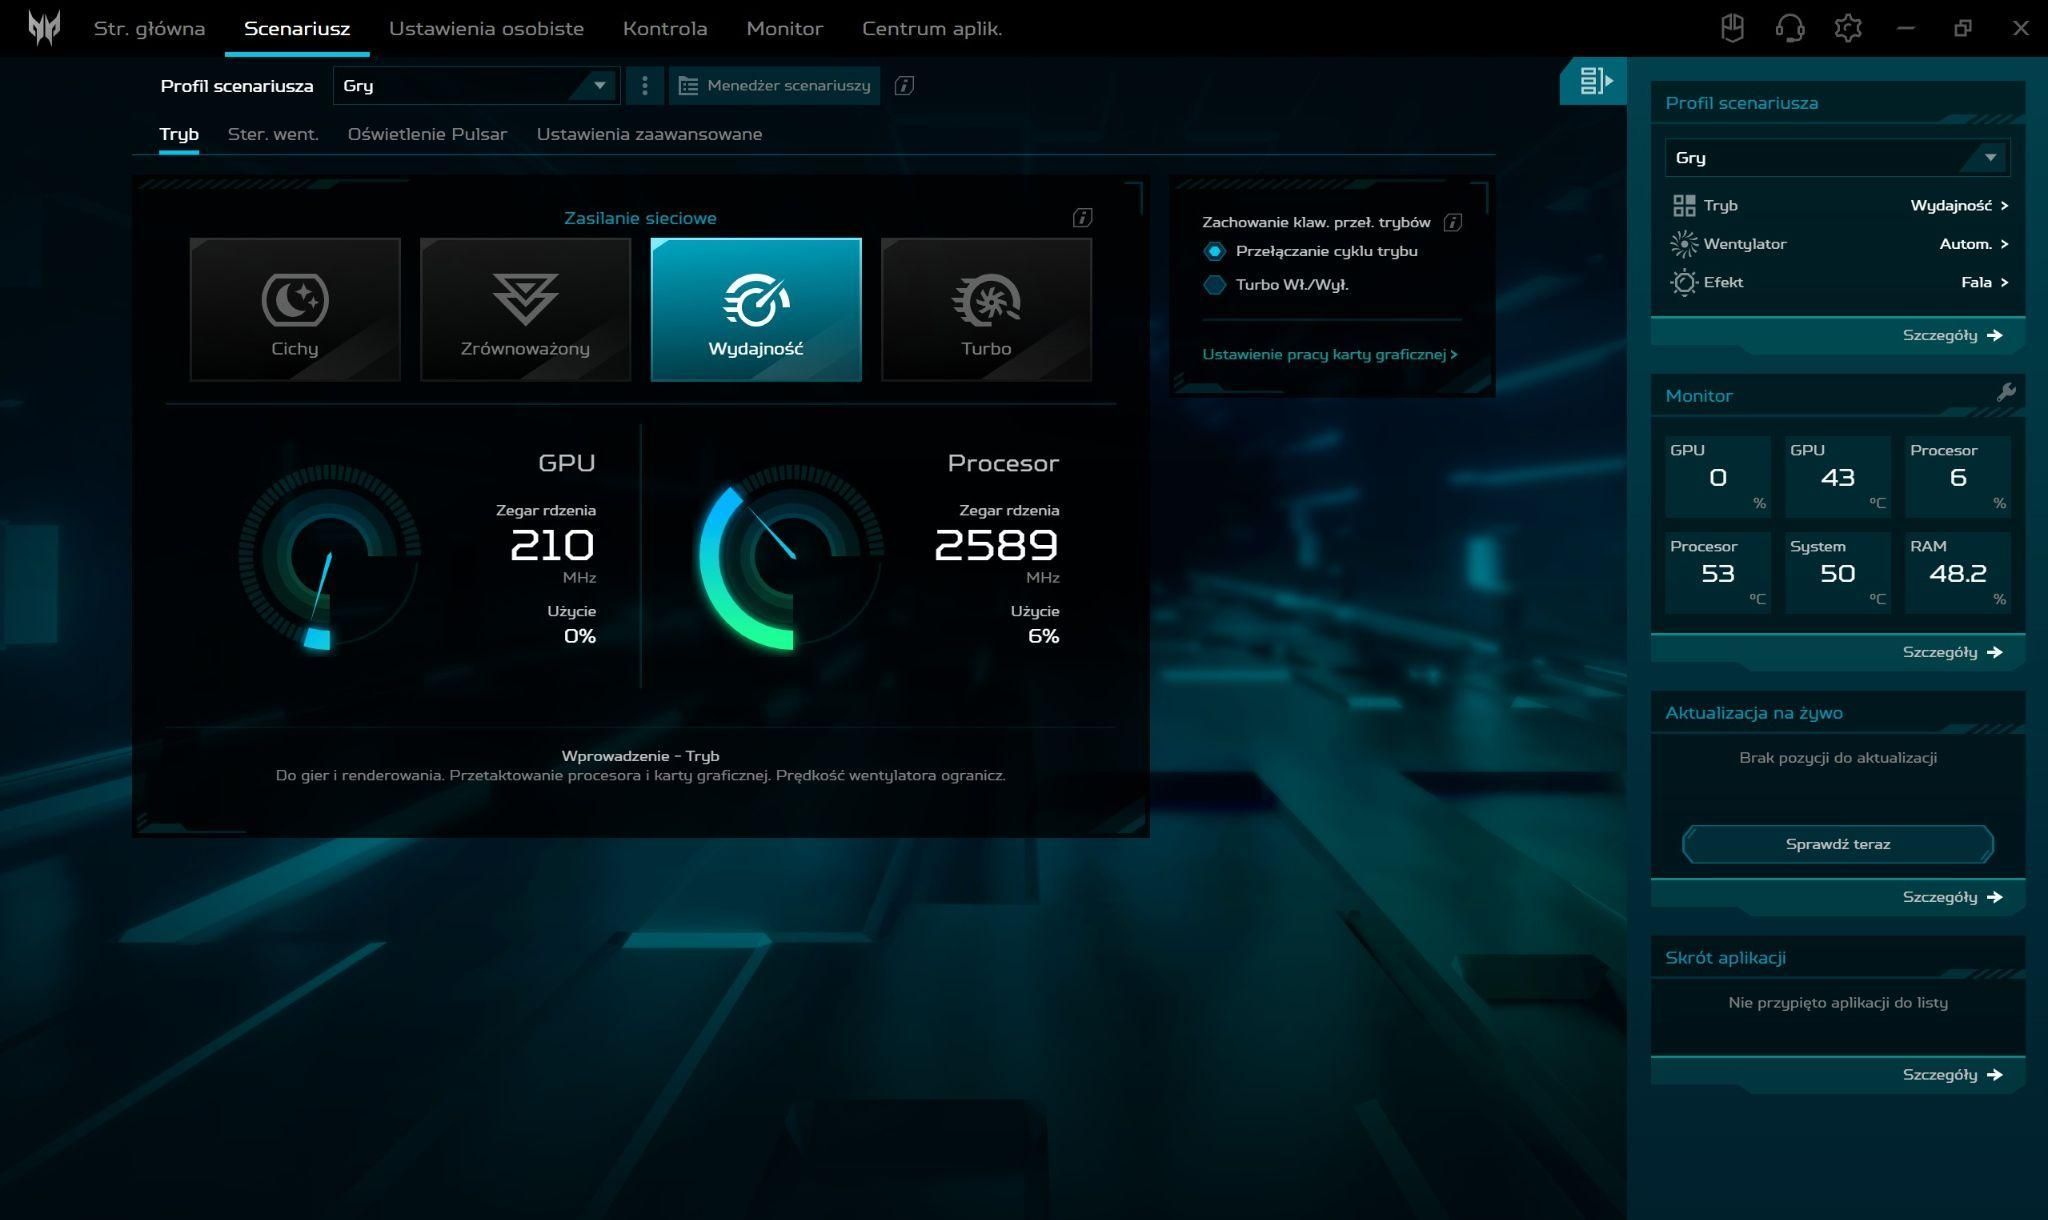Image resolution: width=2048 pixels, height=1220 pixels.
Task: Open the Profil scenariusza Gry dropdown
Action: click(x=475, y=86)
